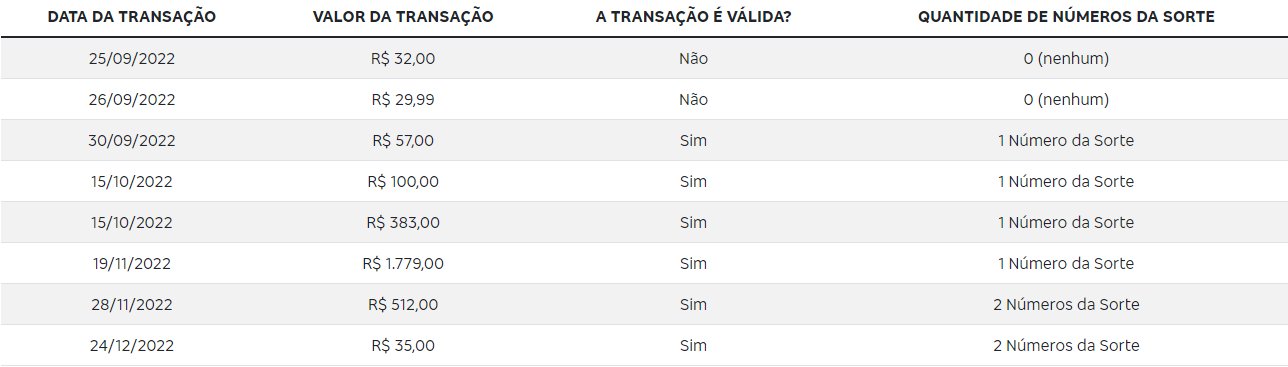Click the DATA DA TRANSAÇÃO column header
Viewport: 1288px width, 367px height.
click(x=132, y=18)
